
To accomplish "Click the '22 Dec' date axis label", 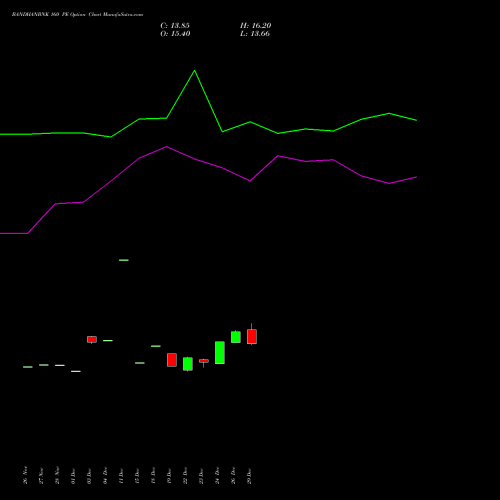I will coord(186,476).
